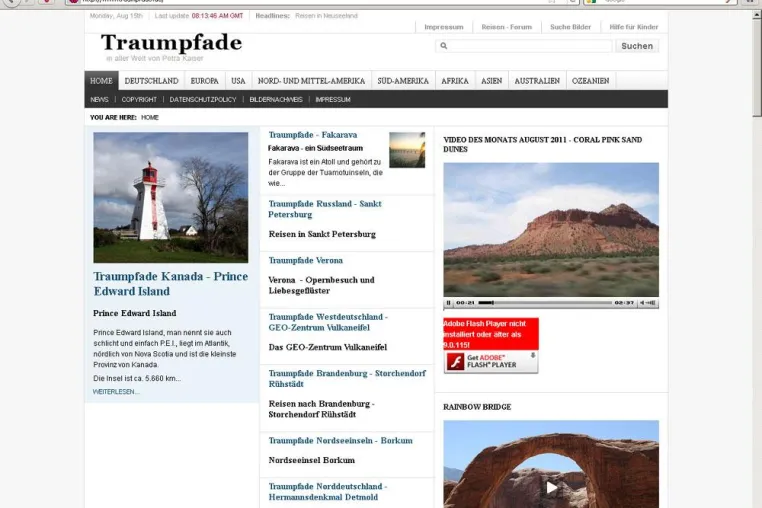Open the Deutschland menu

tap(152, 81)
